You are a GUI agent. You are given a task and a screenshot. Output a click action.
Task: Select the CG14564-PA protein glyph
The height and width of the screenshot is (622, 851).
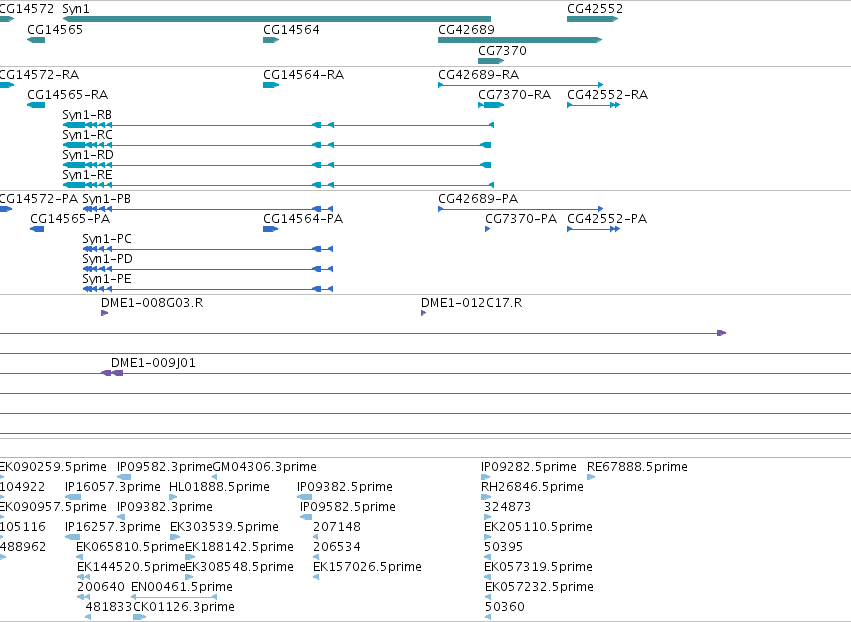270,229
